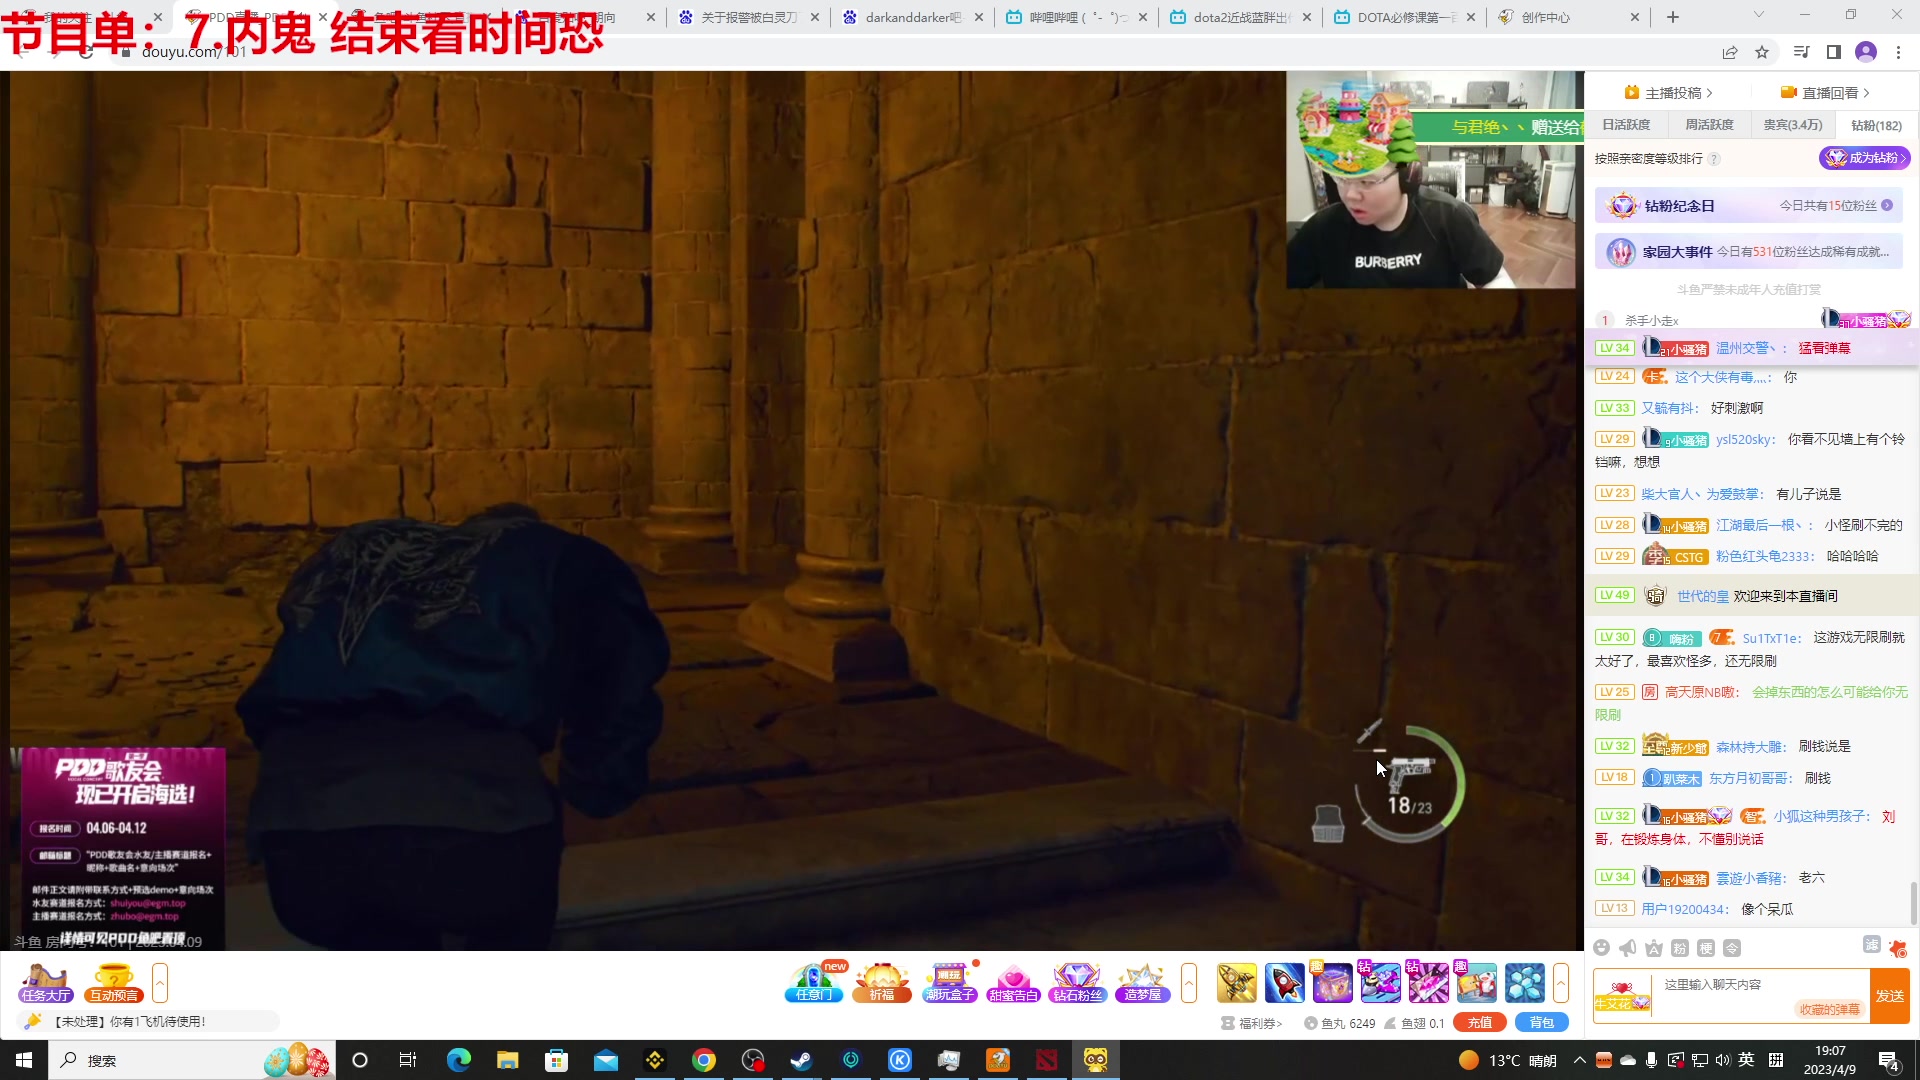Open the 滤 chat filter icon

(x=1872, y=945)
